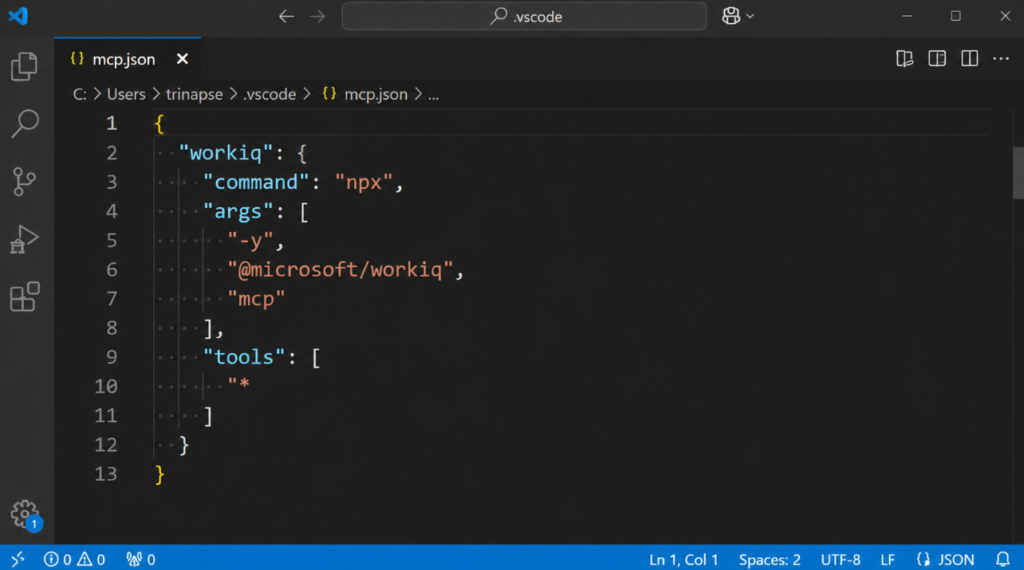Split the editor right
The height and width of the screenshot is (570, 1024).
pos(970,59)
